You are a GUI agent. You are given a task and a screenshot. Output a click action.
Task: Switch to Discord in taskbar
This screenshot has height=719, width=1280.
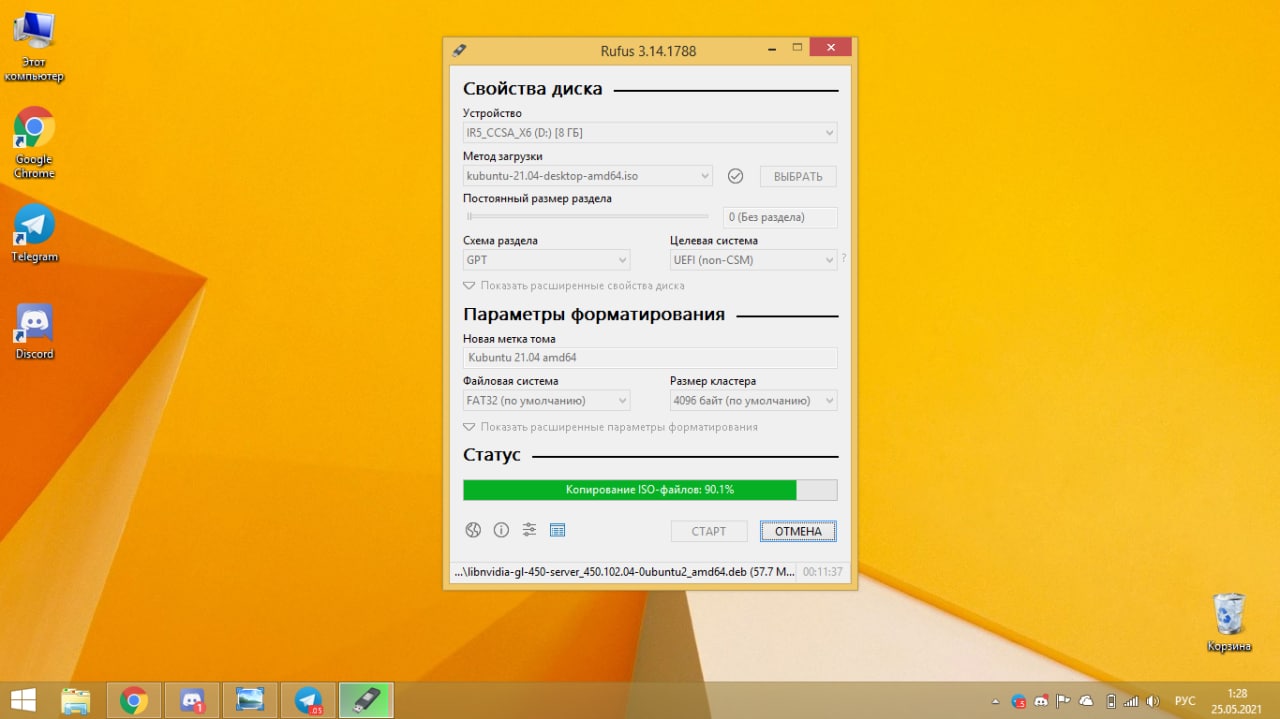click(192, 700)
